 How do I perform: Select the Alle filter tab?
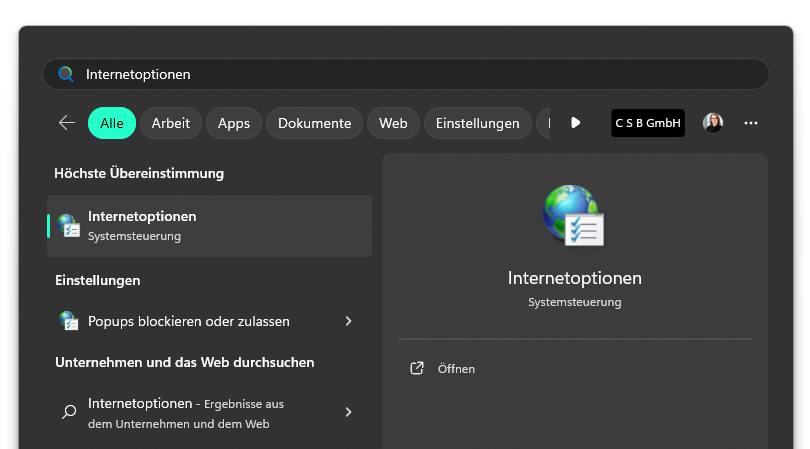(x=112, y=123)
